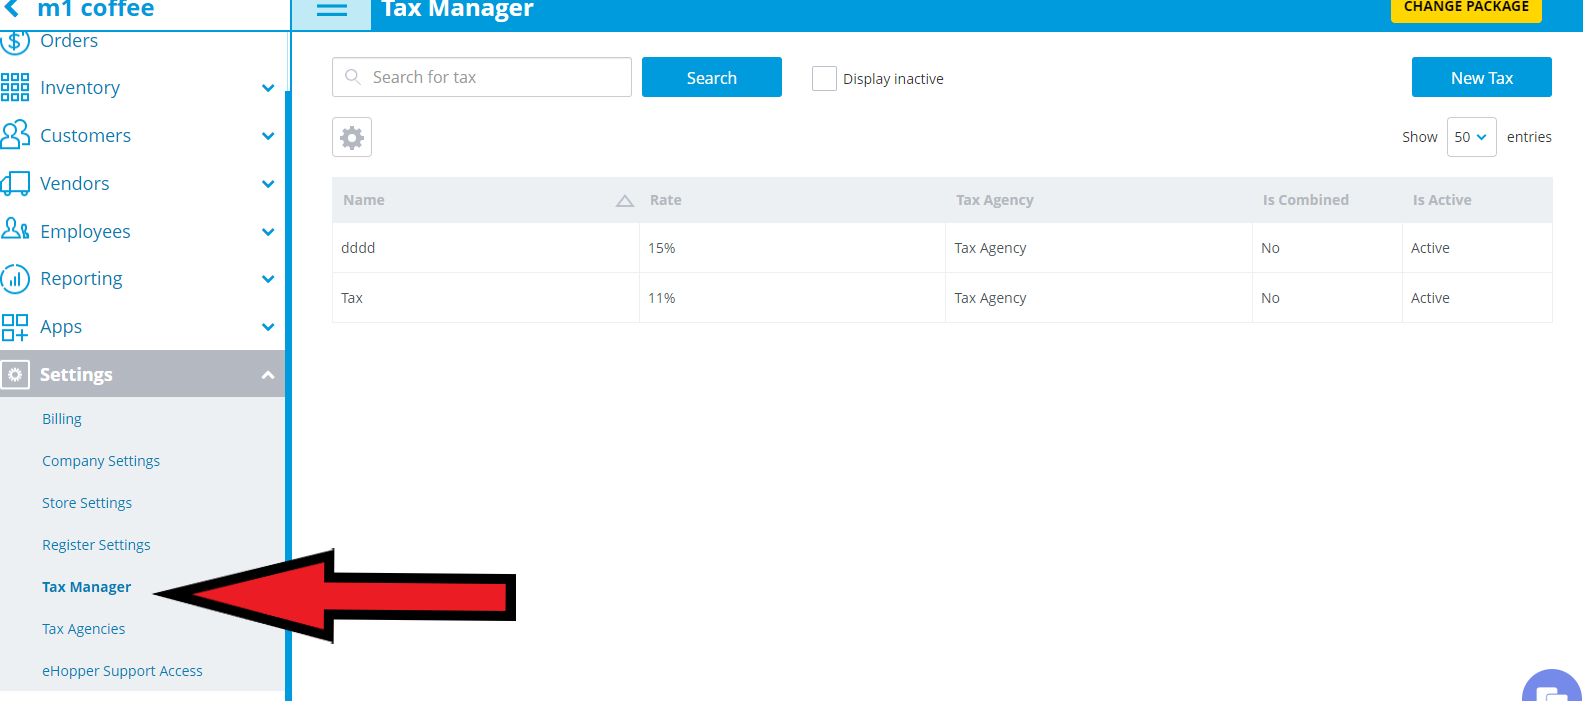Click the Vendors truck icon
1583x701 pixels.
(15, 183)
